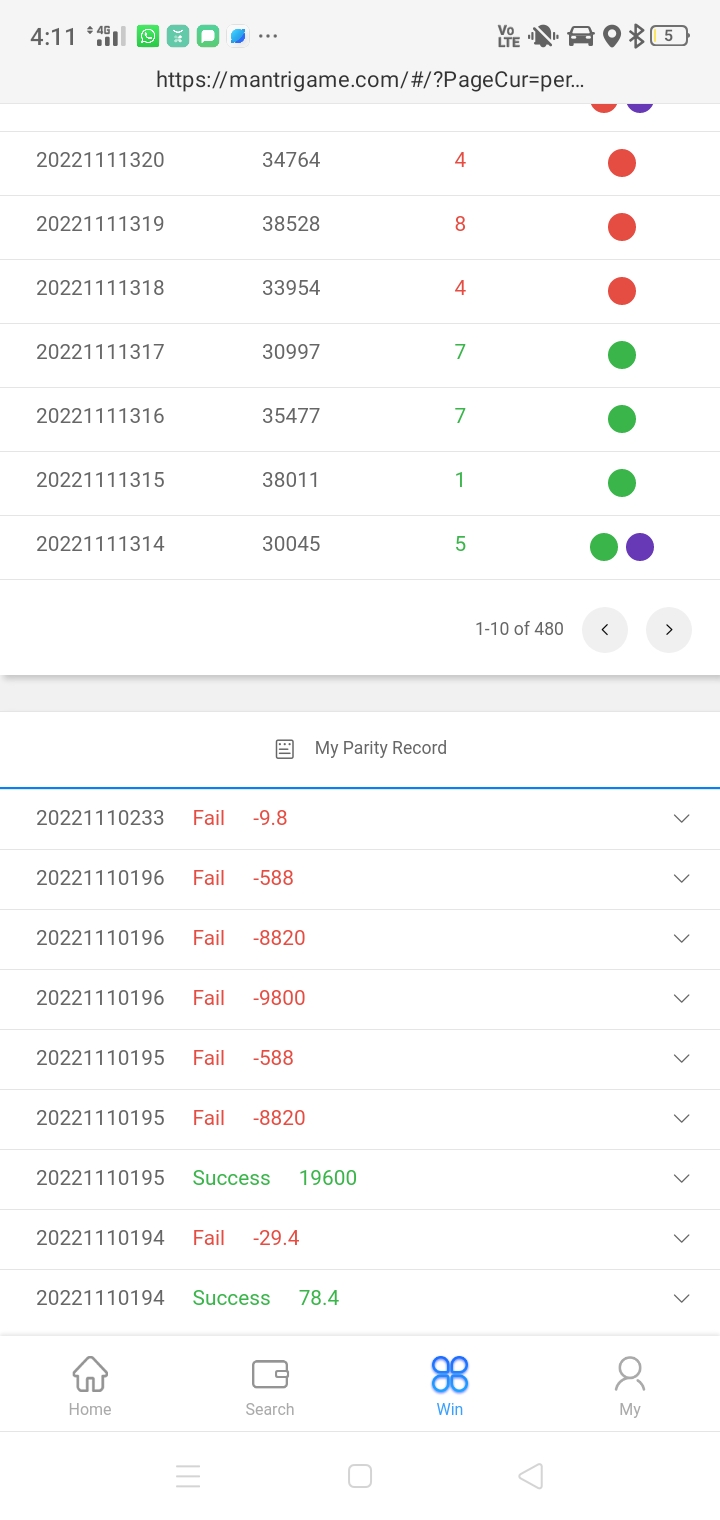Open the My profile icon
The width and height of the screenshot is (720, 1520).
[630, 1375]
